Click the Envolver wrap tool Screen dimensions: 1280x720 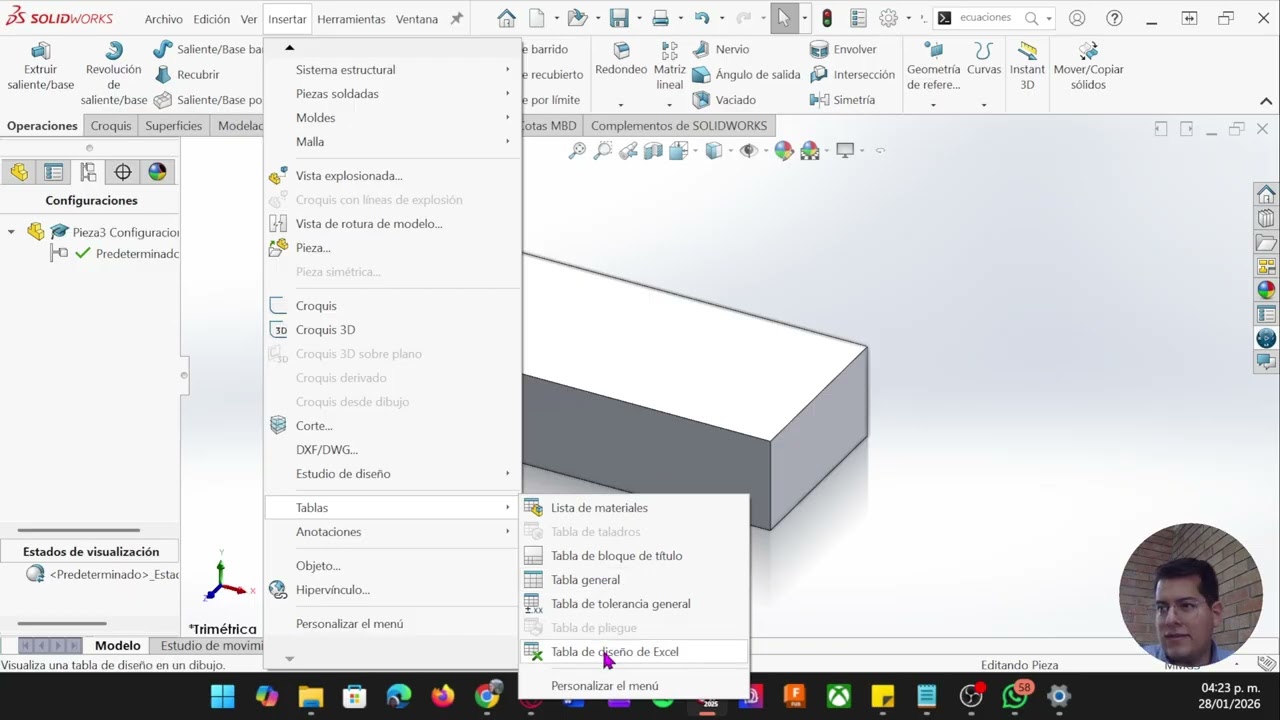(x=843, y=49)
